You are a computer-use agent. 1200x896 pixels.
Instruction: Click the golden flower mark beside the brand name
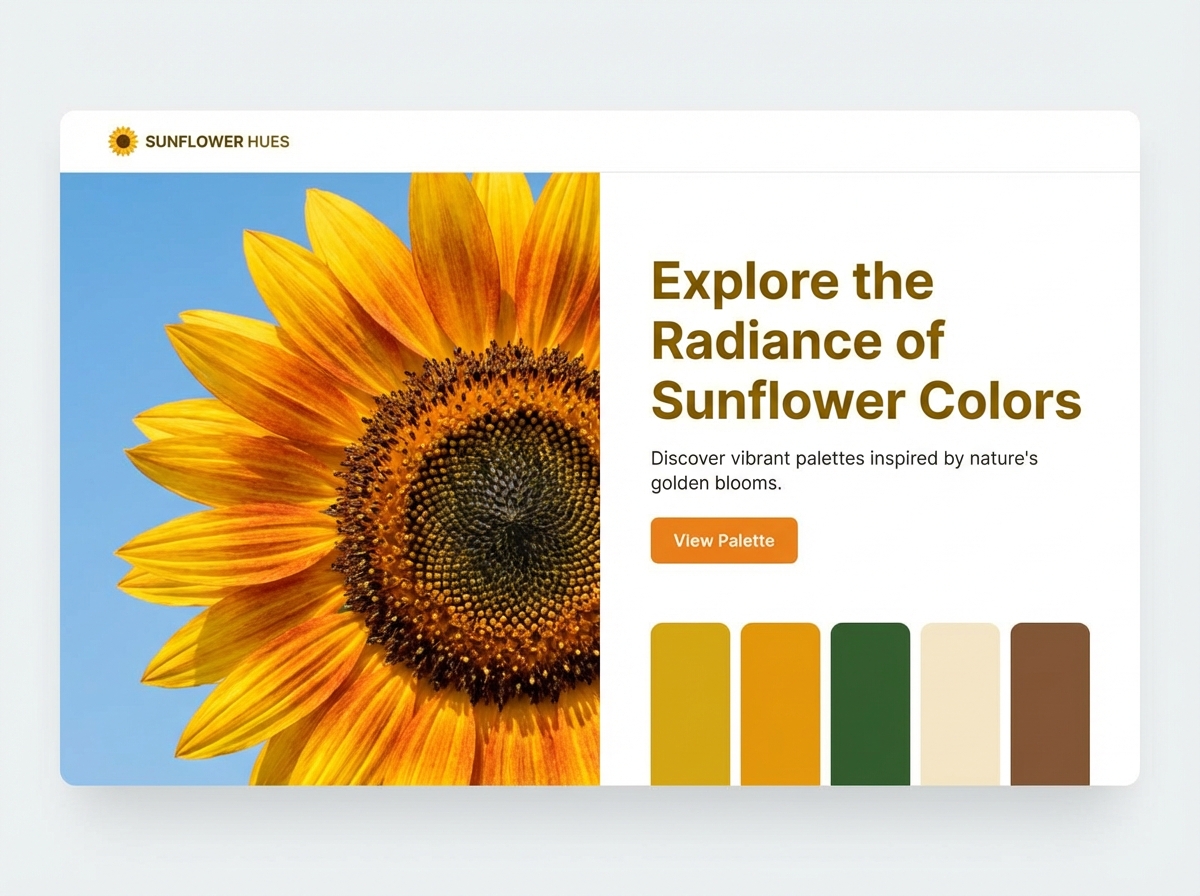[122, 141]
